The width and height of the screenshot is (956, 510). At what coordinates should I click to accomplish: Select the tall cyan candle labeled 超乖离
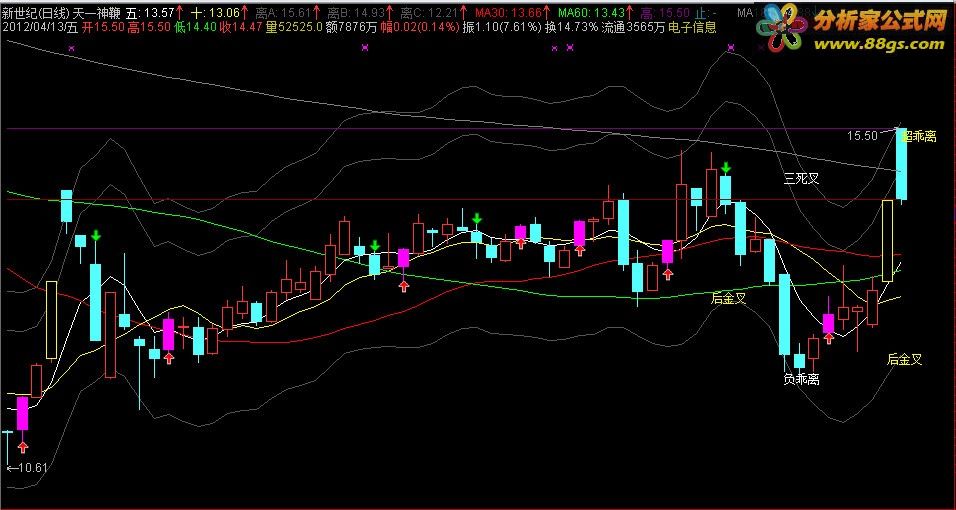[901, 163]
